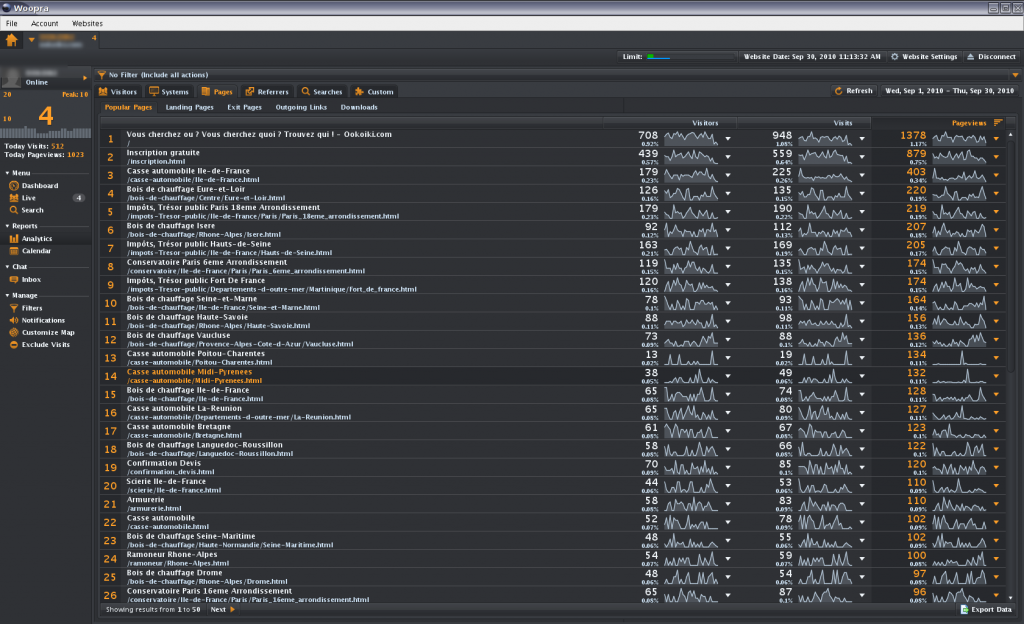
Task: Click the Export Data icon
Action: tap(965, 610)
